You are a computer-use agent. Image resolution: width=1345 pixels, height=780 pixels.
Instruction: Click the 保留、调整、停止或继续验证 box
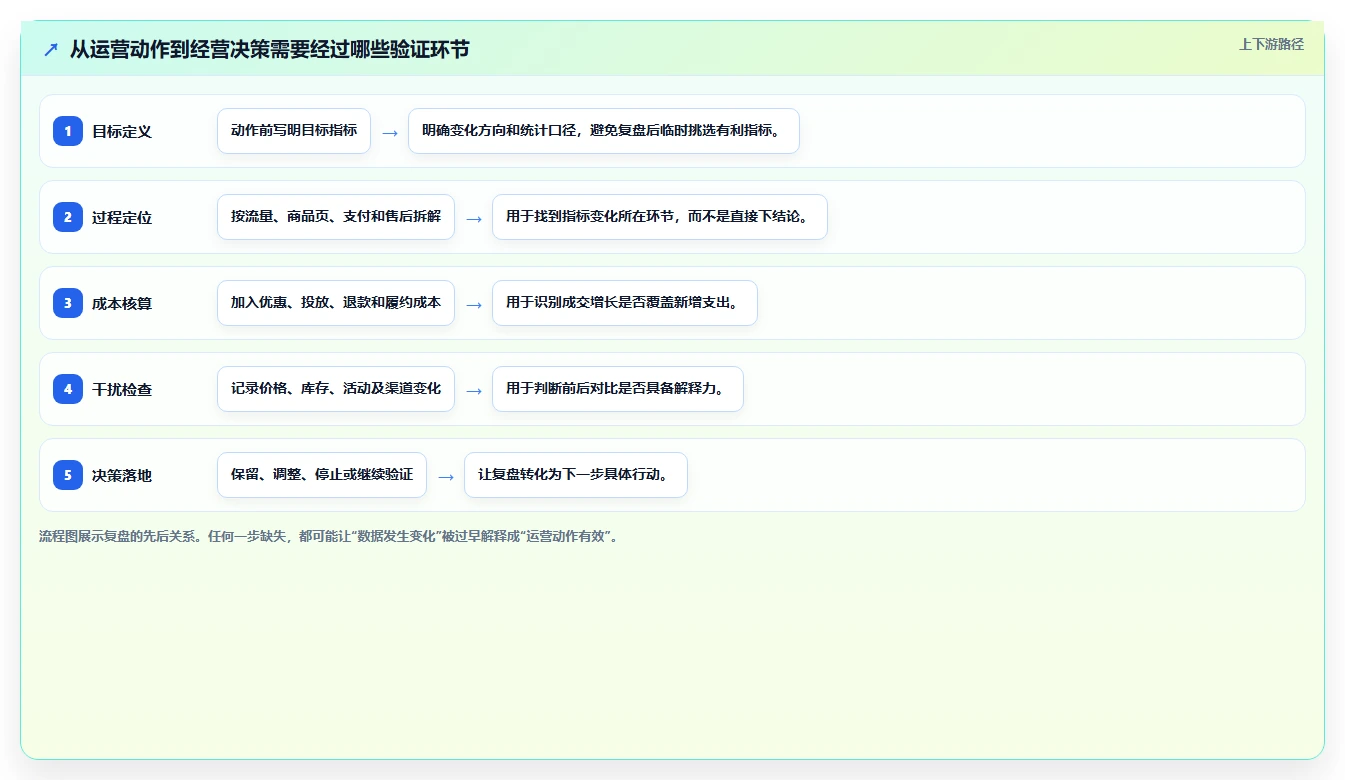[x=322, y=475]
